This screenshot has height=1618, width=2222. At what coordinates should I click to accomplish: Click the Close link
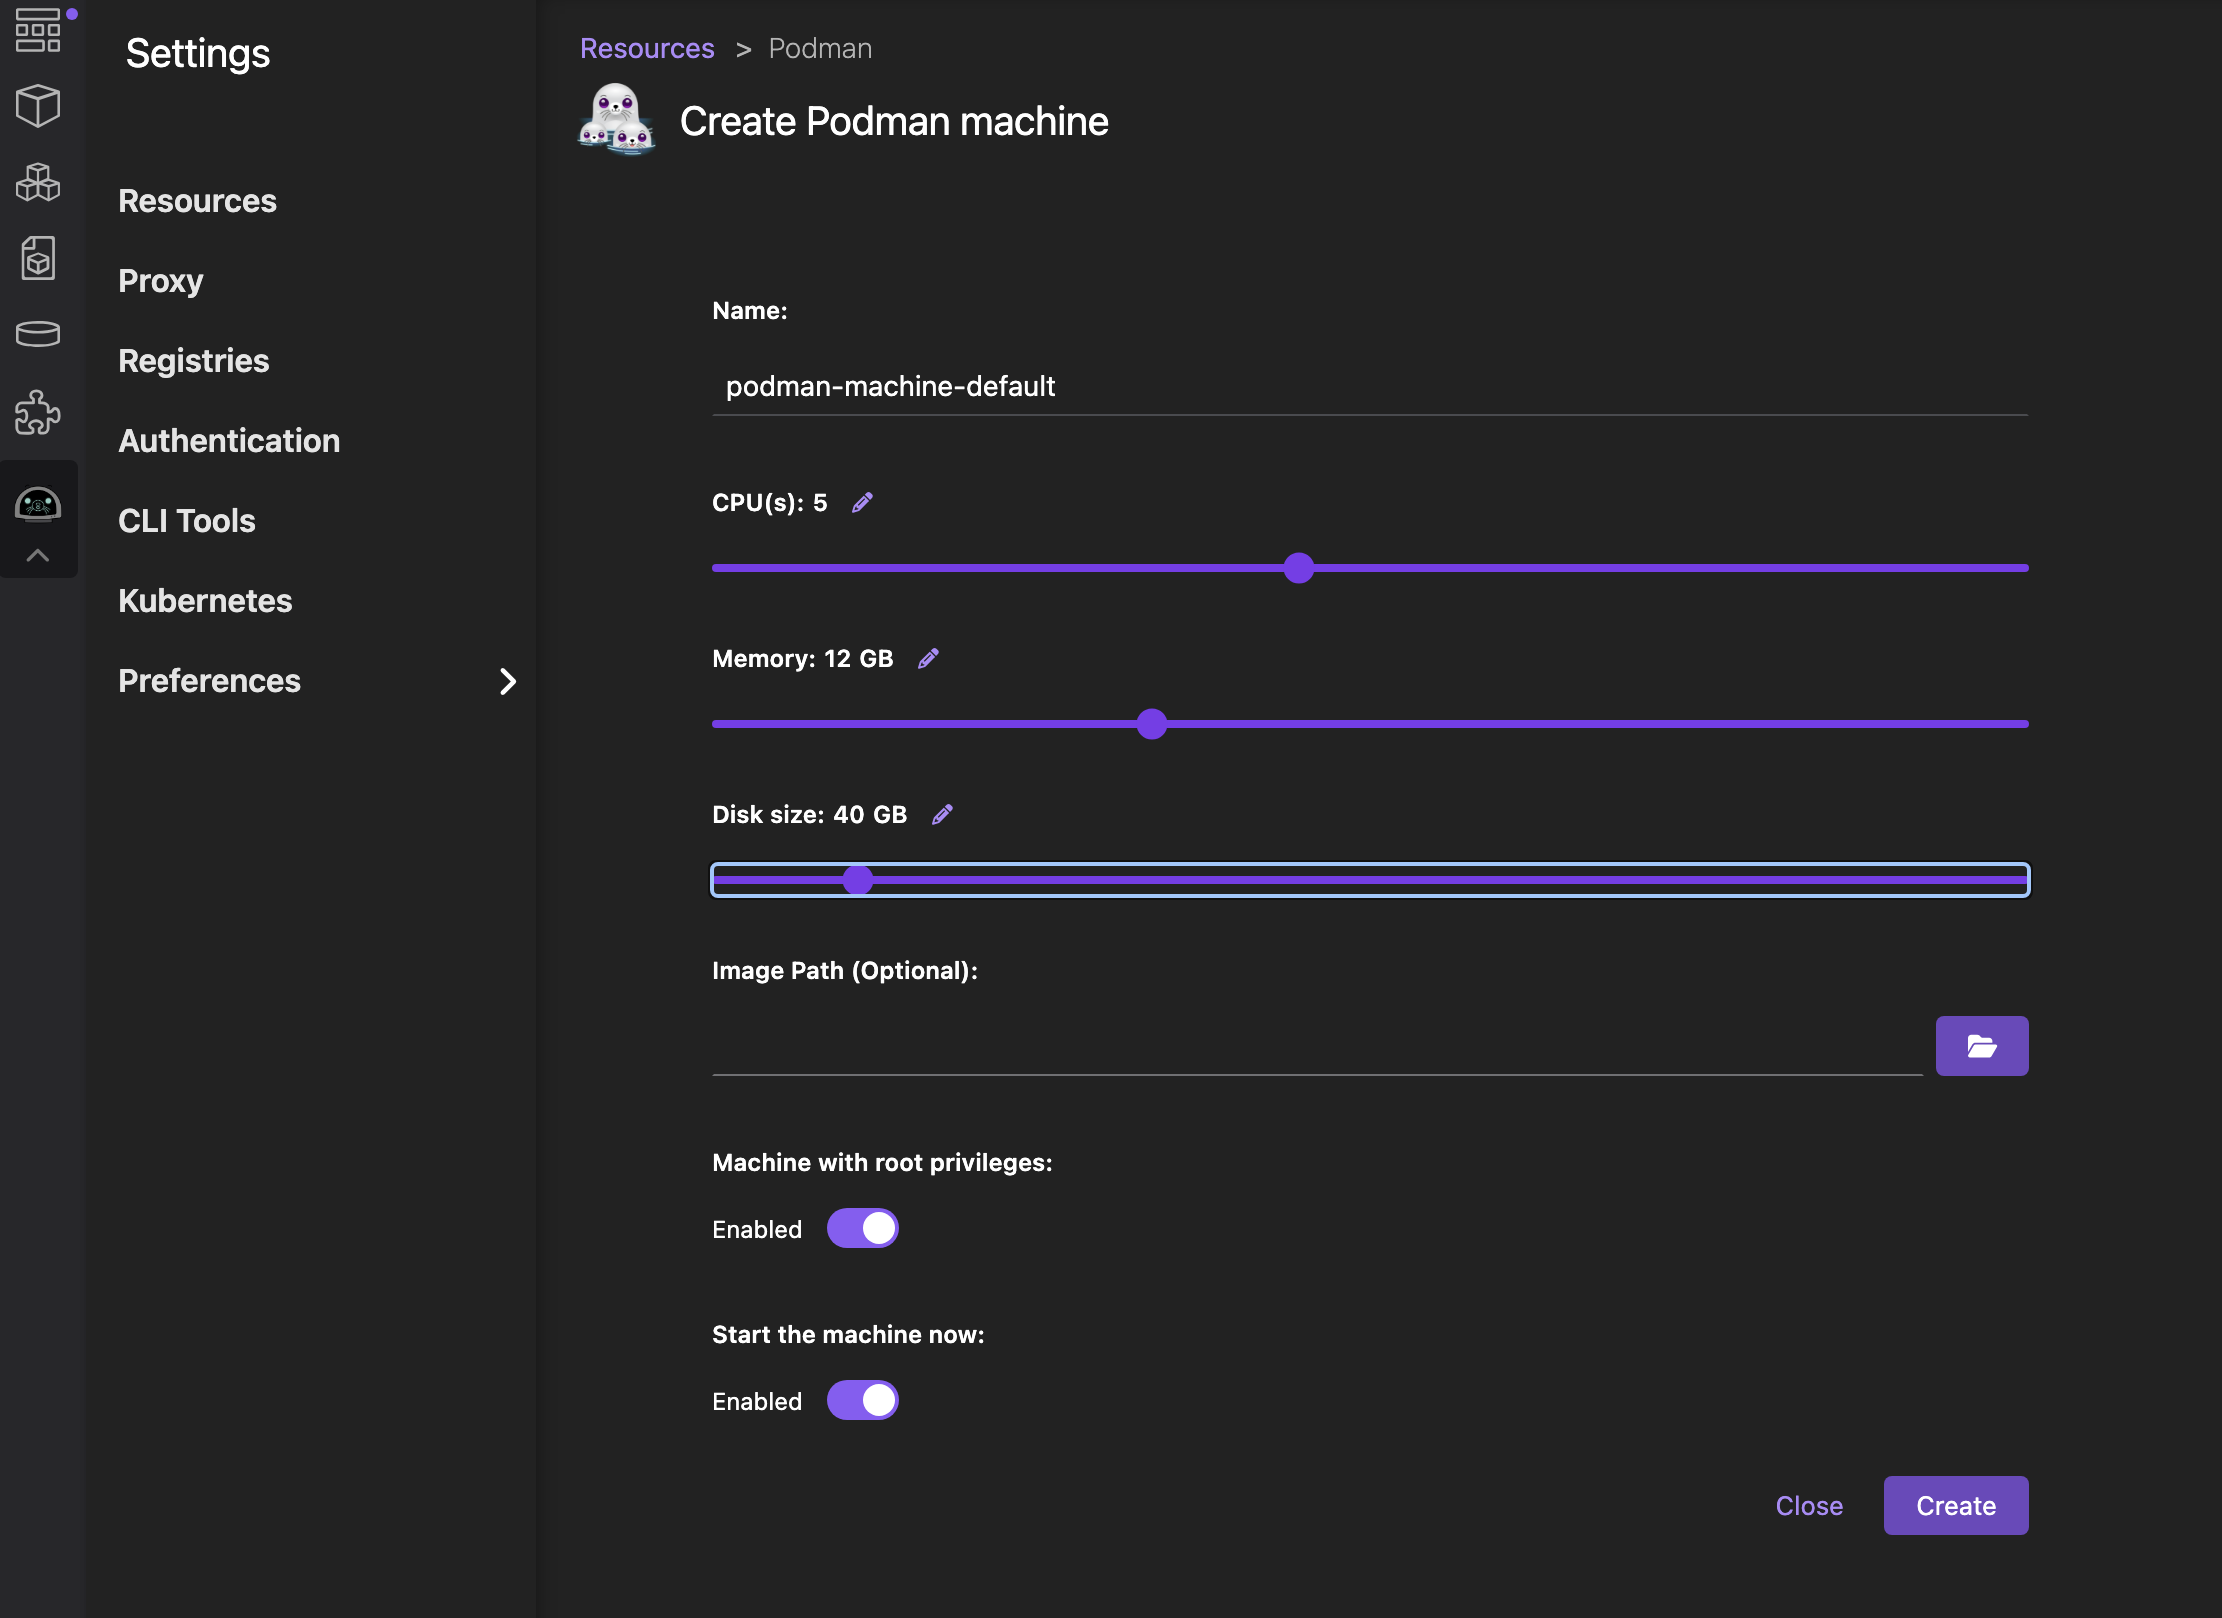click(x=1809, y=1506)
